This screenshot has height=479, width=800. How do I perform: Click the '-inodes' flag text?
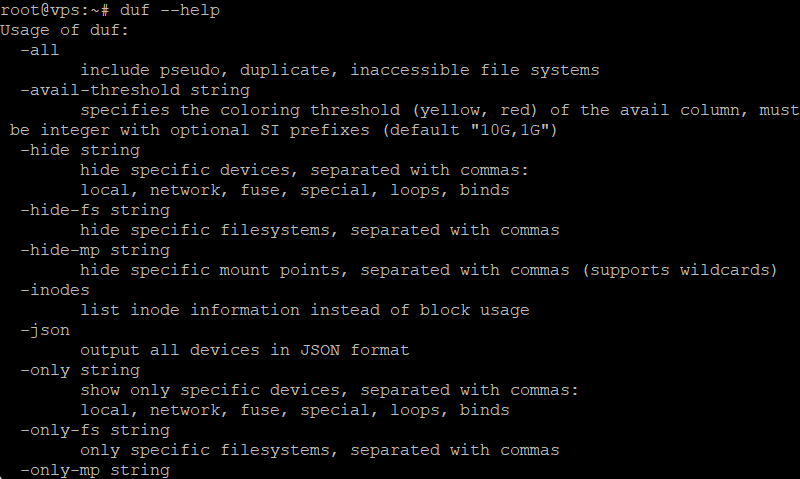(55, 290)
